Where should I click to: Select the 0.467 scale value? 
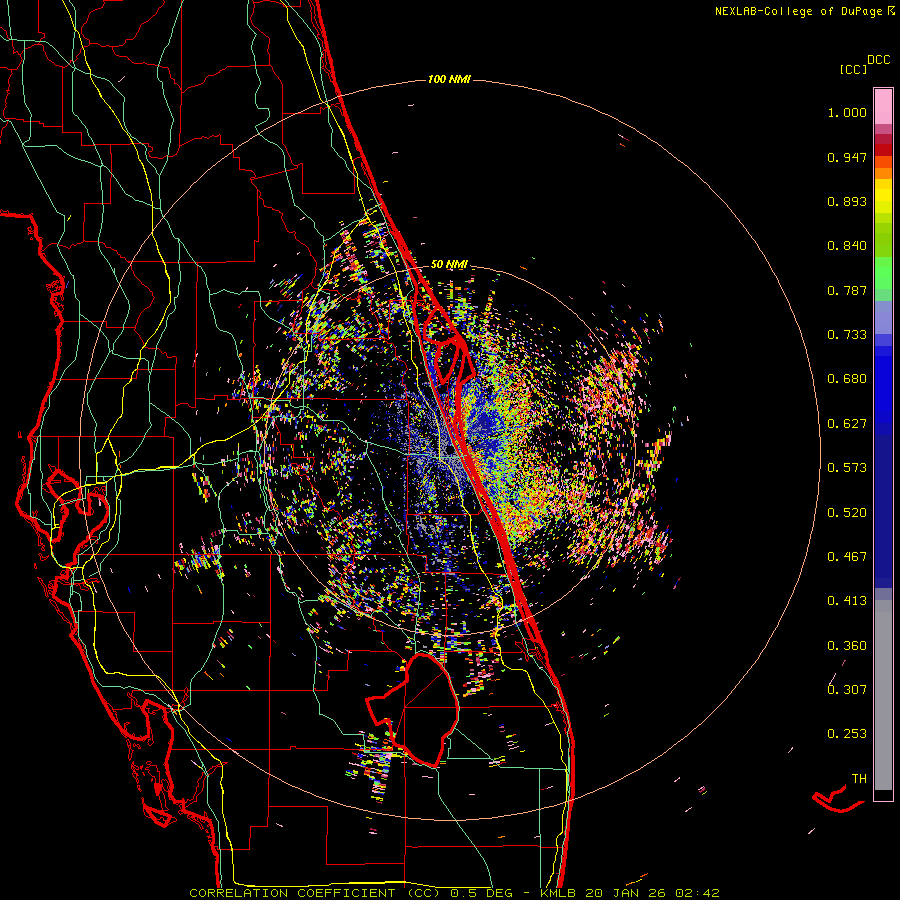click(847, 557)
